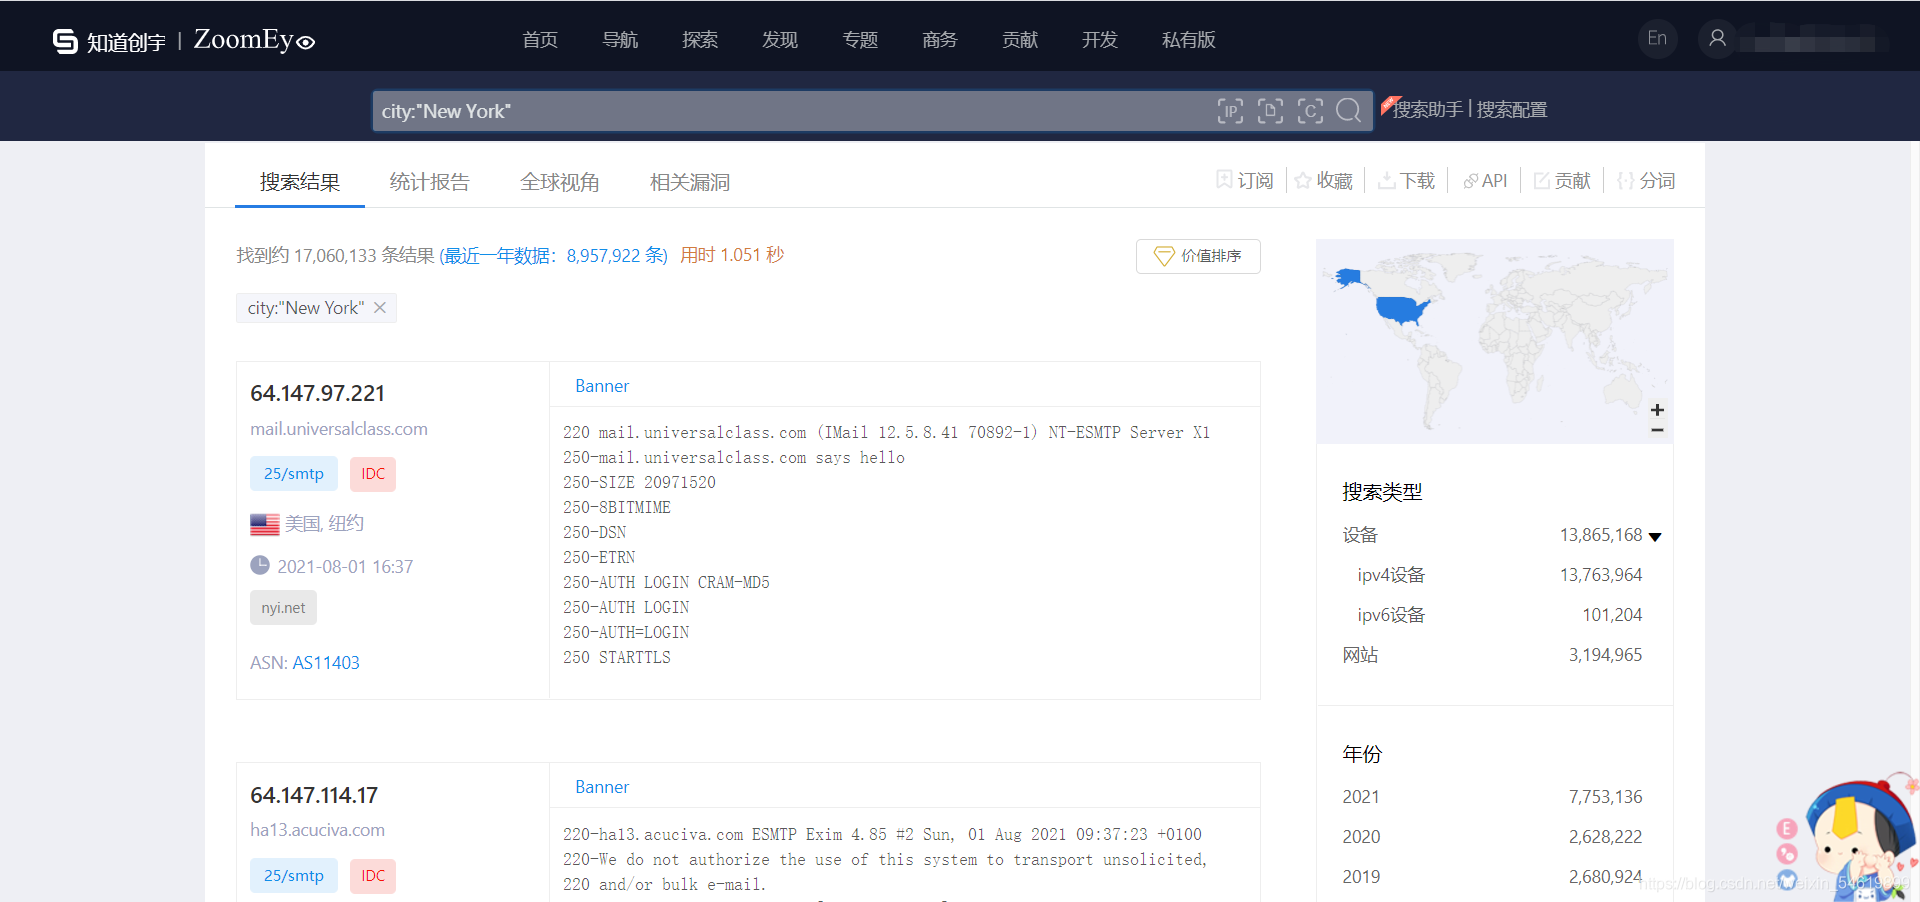The width and height of the screenshot is (1920, 902).
Task: Click the C-bracket code search icon
Action: tap(1310, 111)
